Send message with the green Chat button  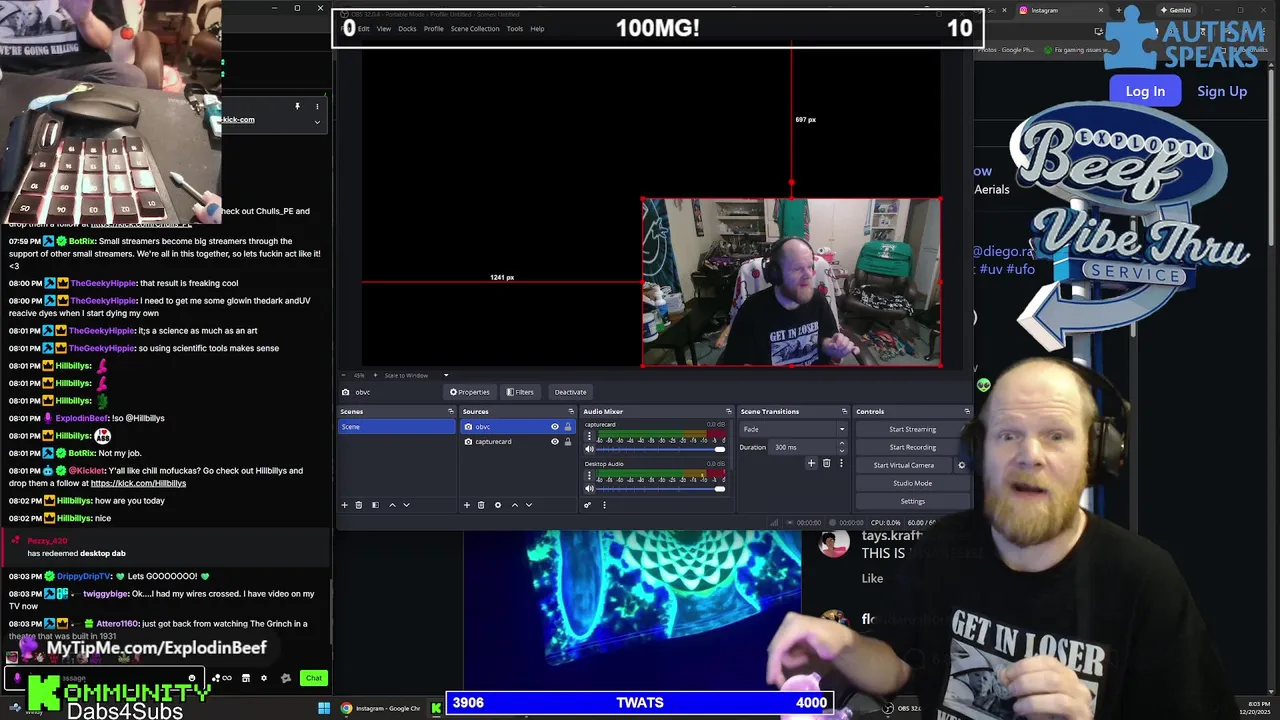tap(314, 678)
